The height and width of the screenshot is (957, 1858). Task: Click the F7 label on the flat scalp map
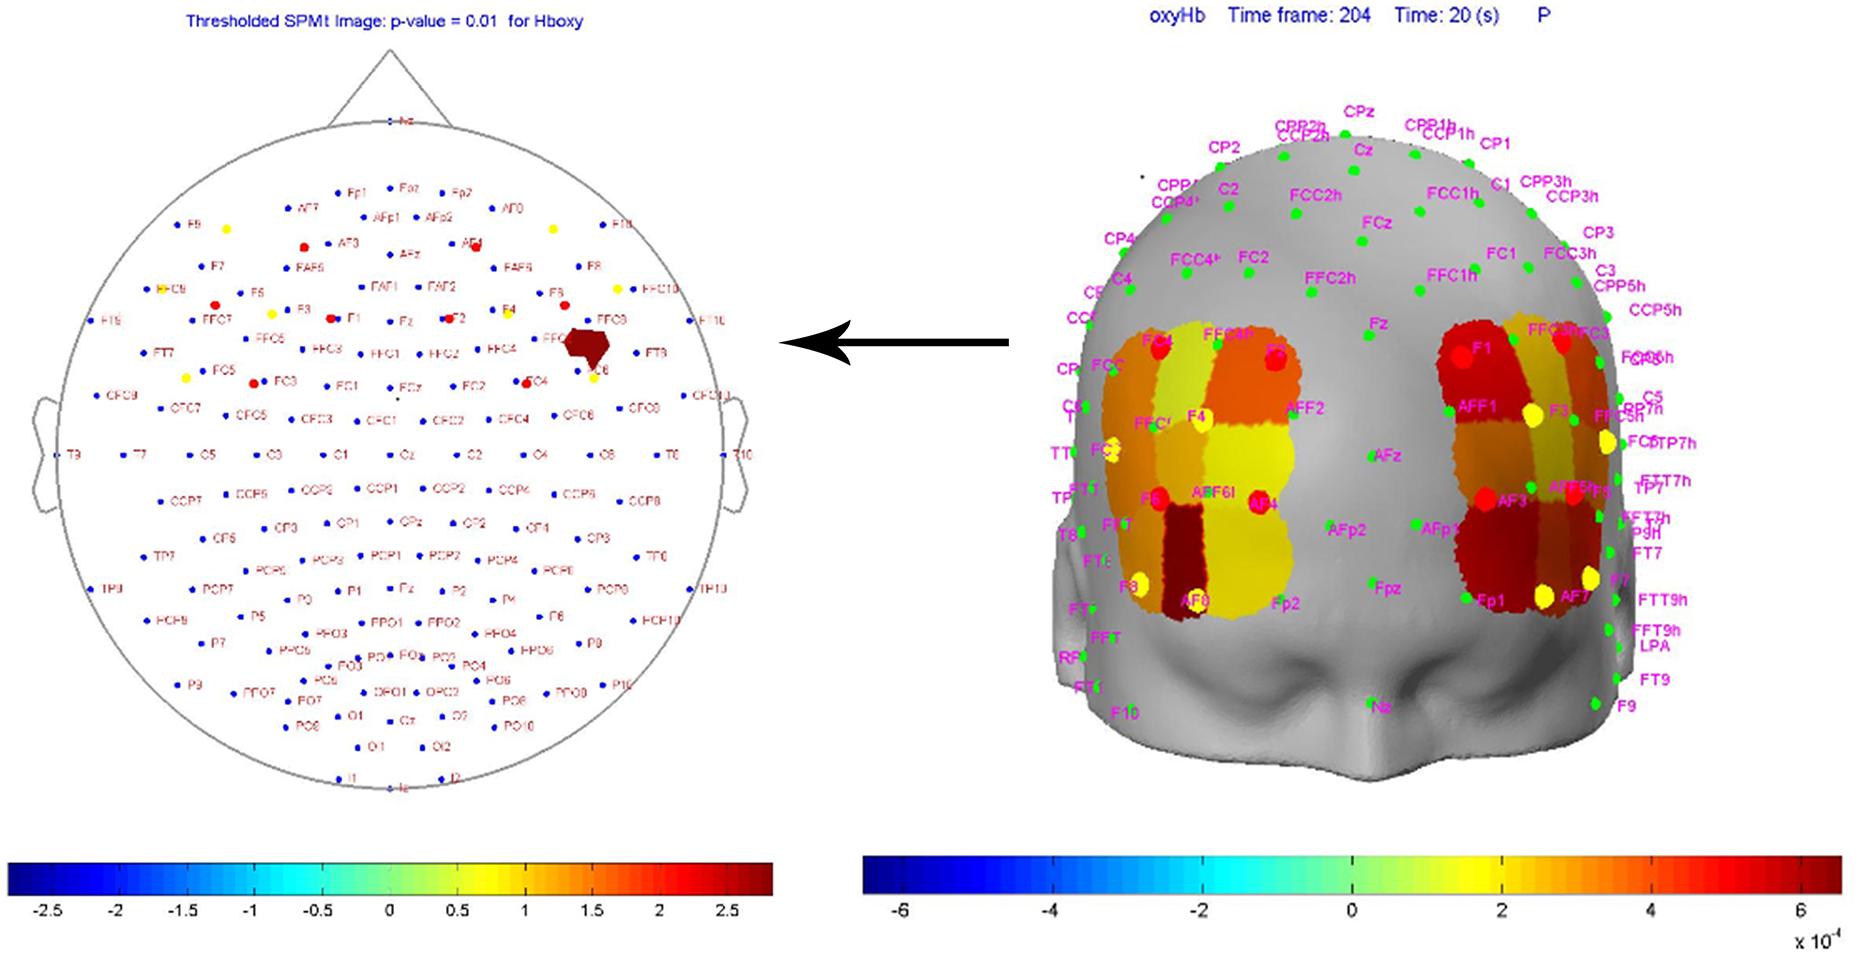coord(217,266)
